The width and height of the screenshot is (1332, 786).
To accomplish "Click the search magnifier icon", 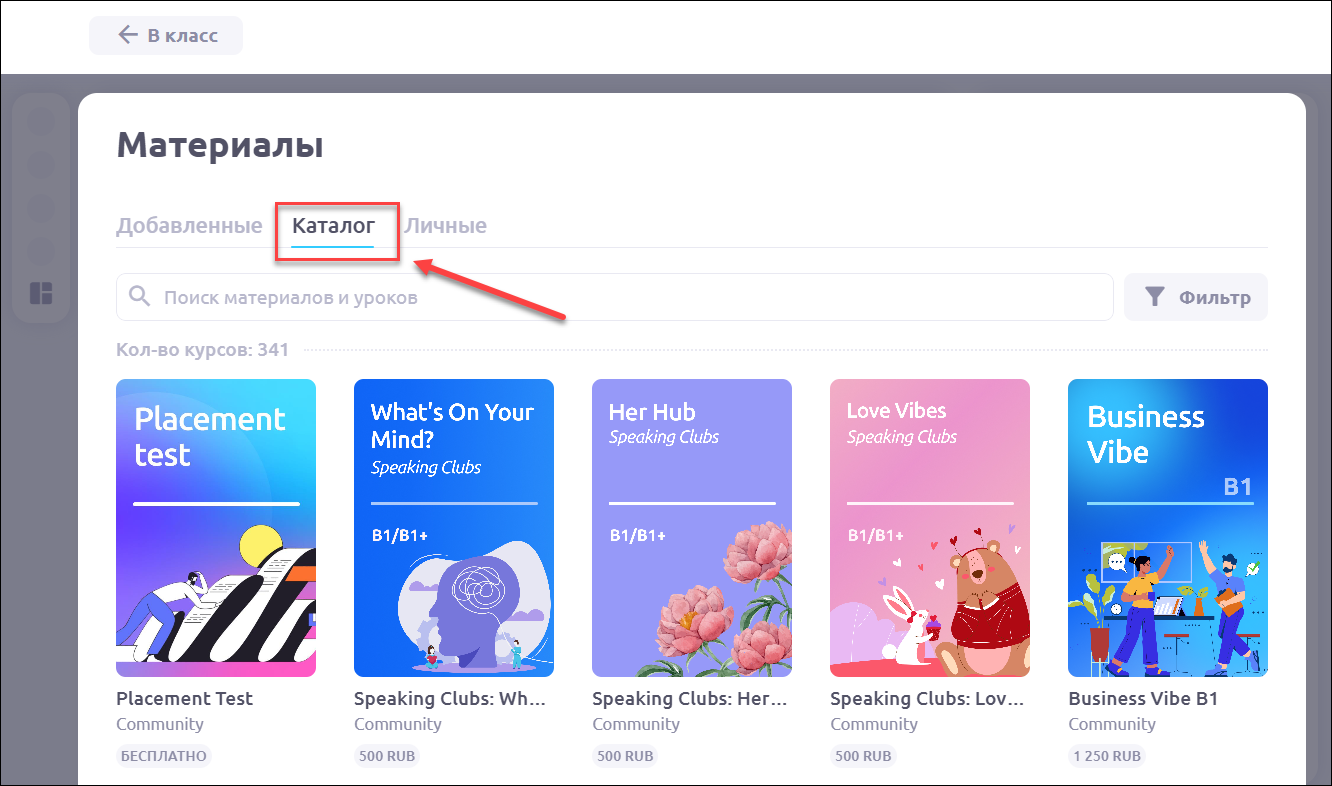I will [x=141, y=297].
